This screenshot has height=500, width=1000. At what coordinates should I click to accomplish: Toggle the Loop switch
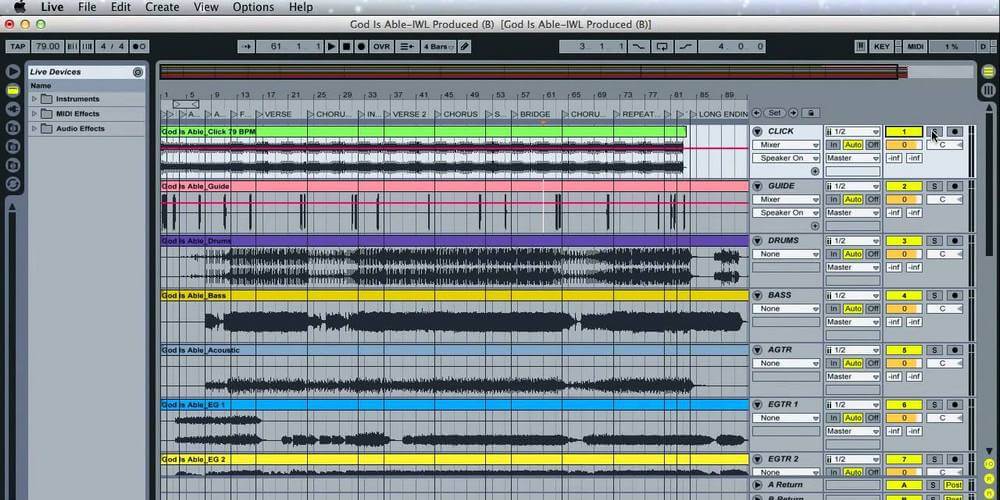coord(661,47)
